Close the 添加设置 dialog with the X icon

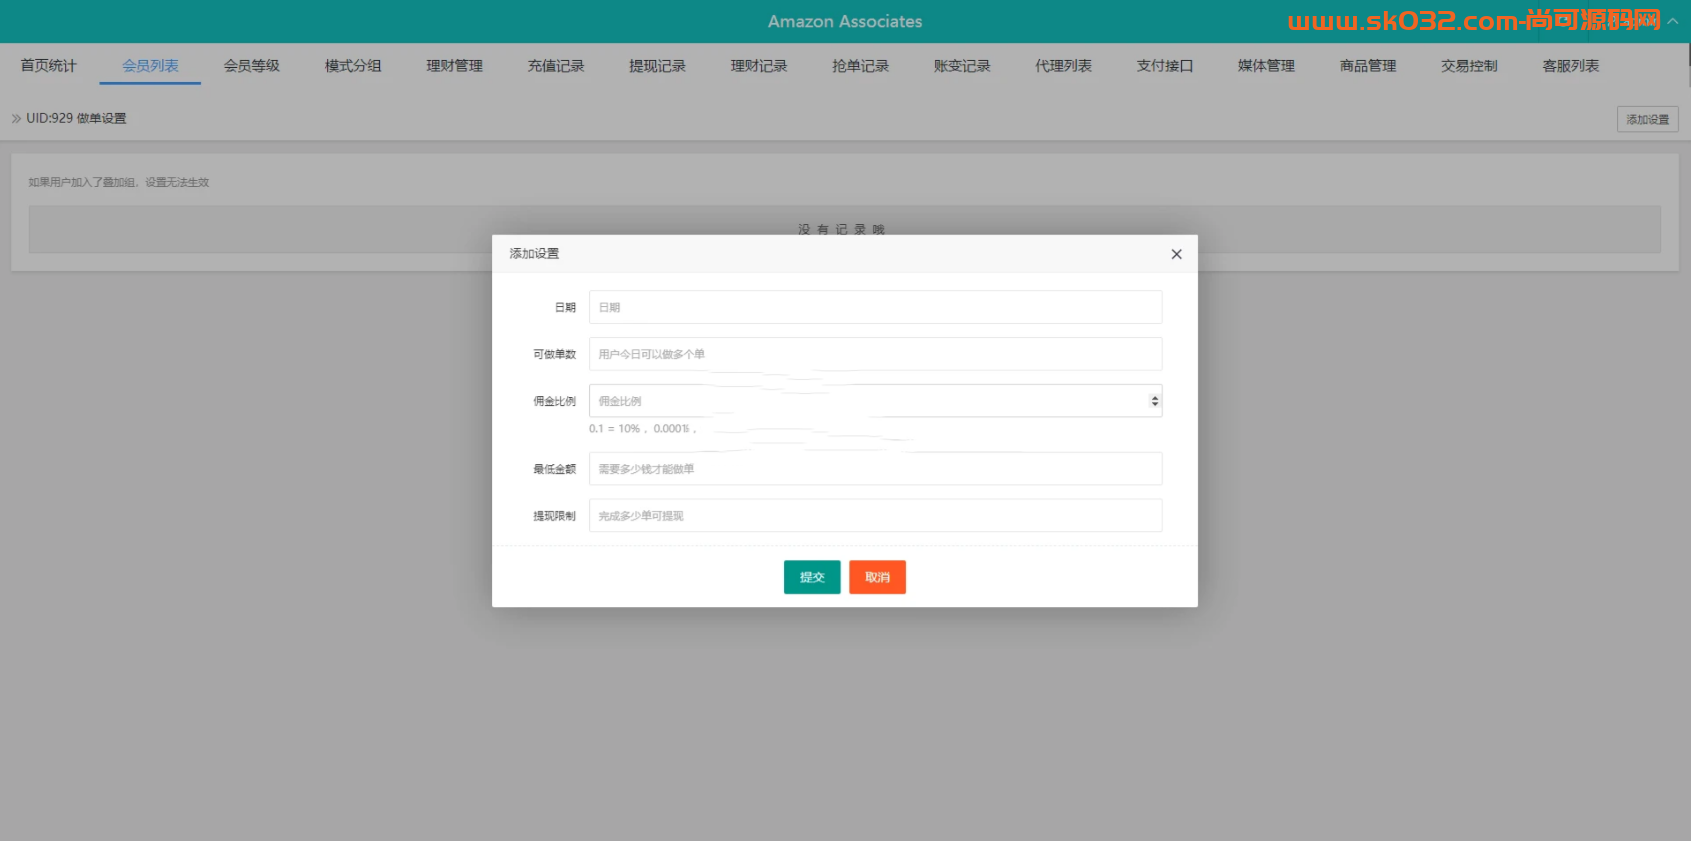[1176, 254]
